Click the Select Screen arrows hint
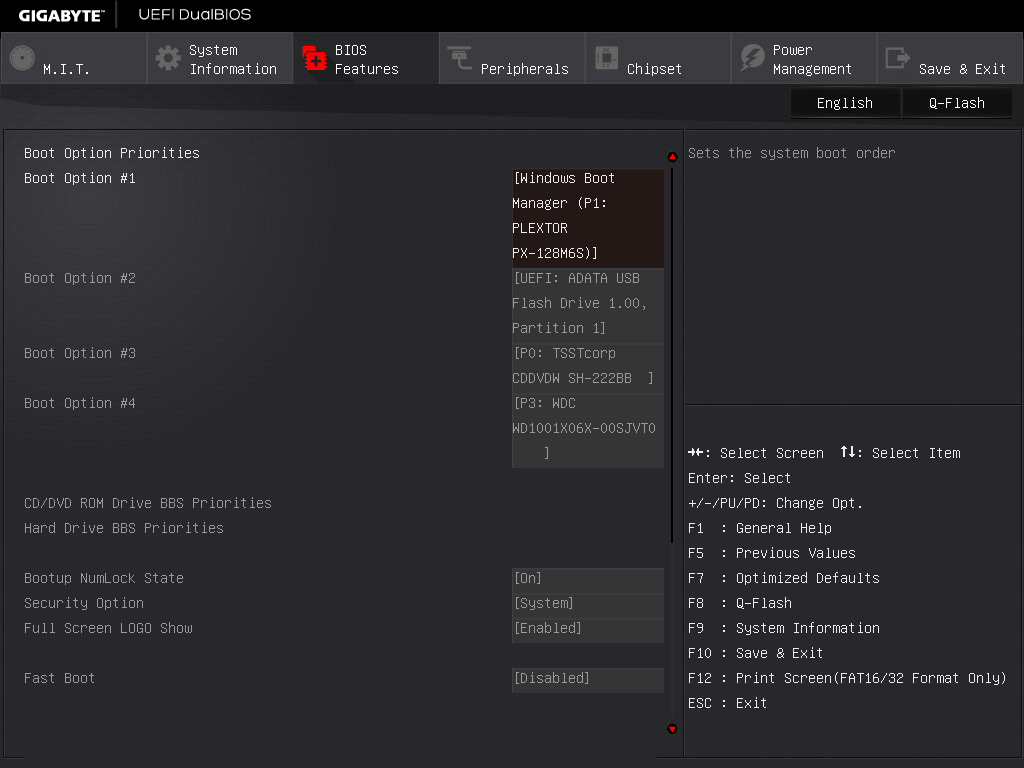The height and width of the screenshot is (768, 1024). point(756,453)
